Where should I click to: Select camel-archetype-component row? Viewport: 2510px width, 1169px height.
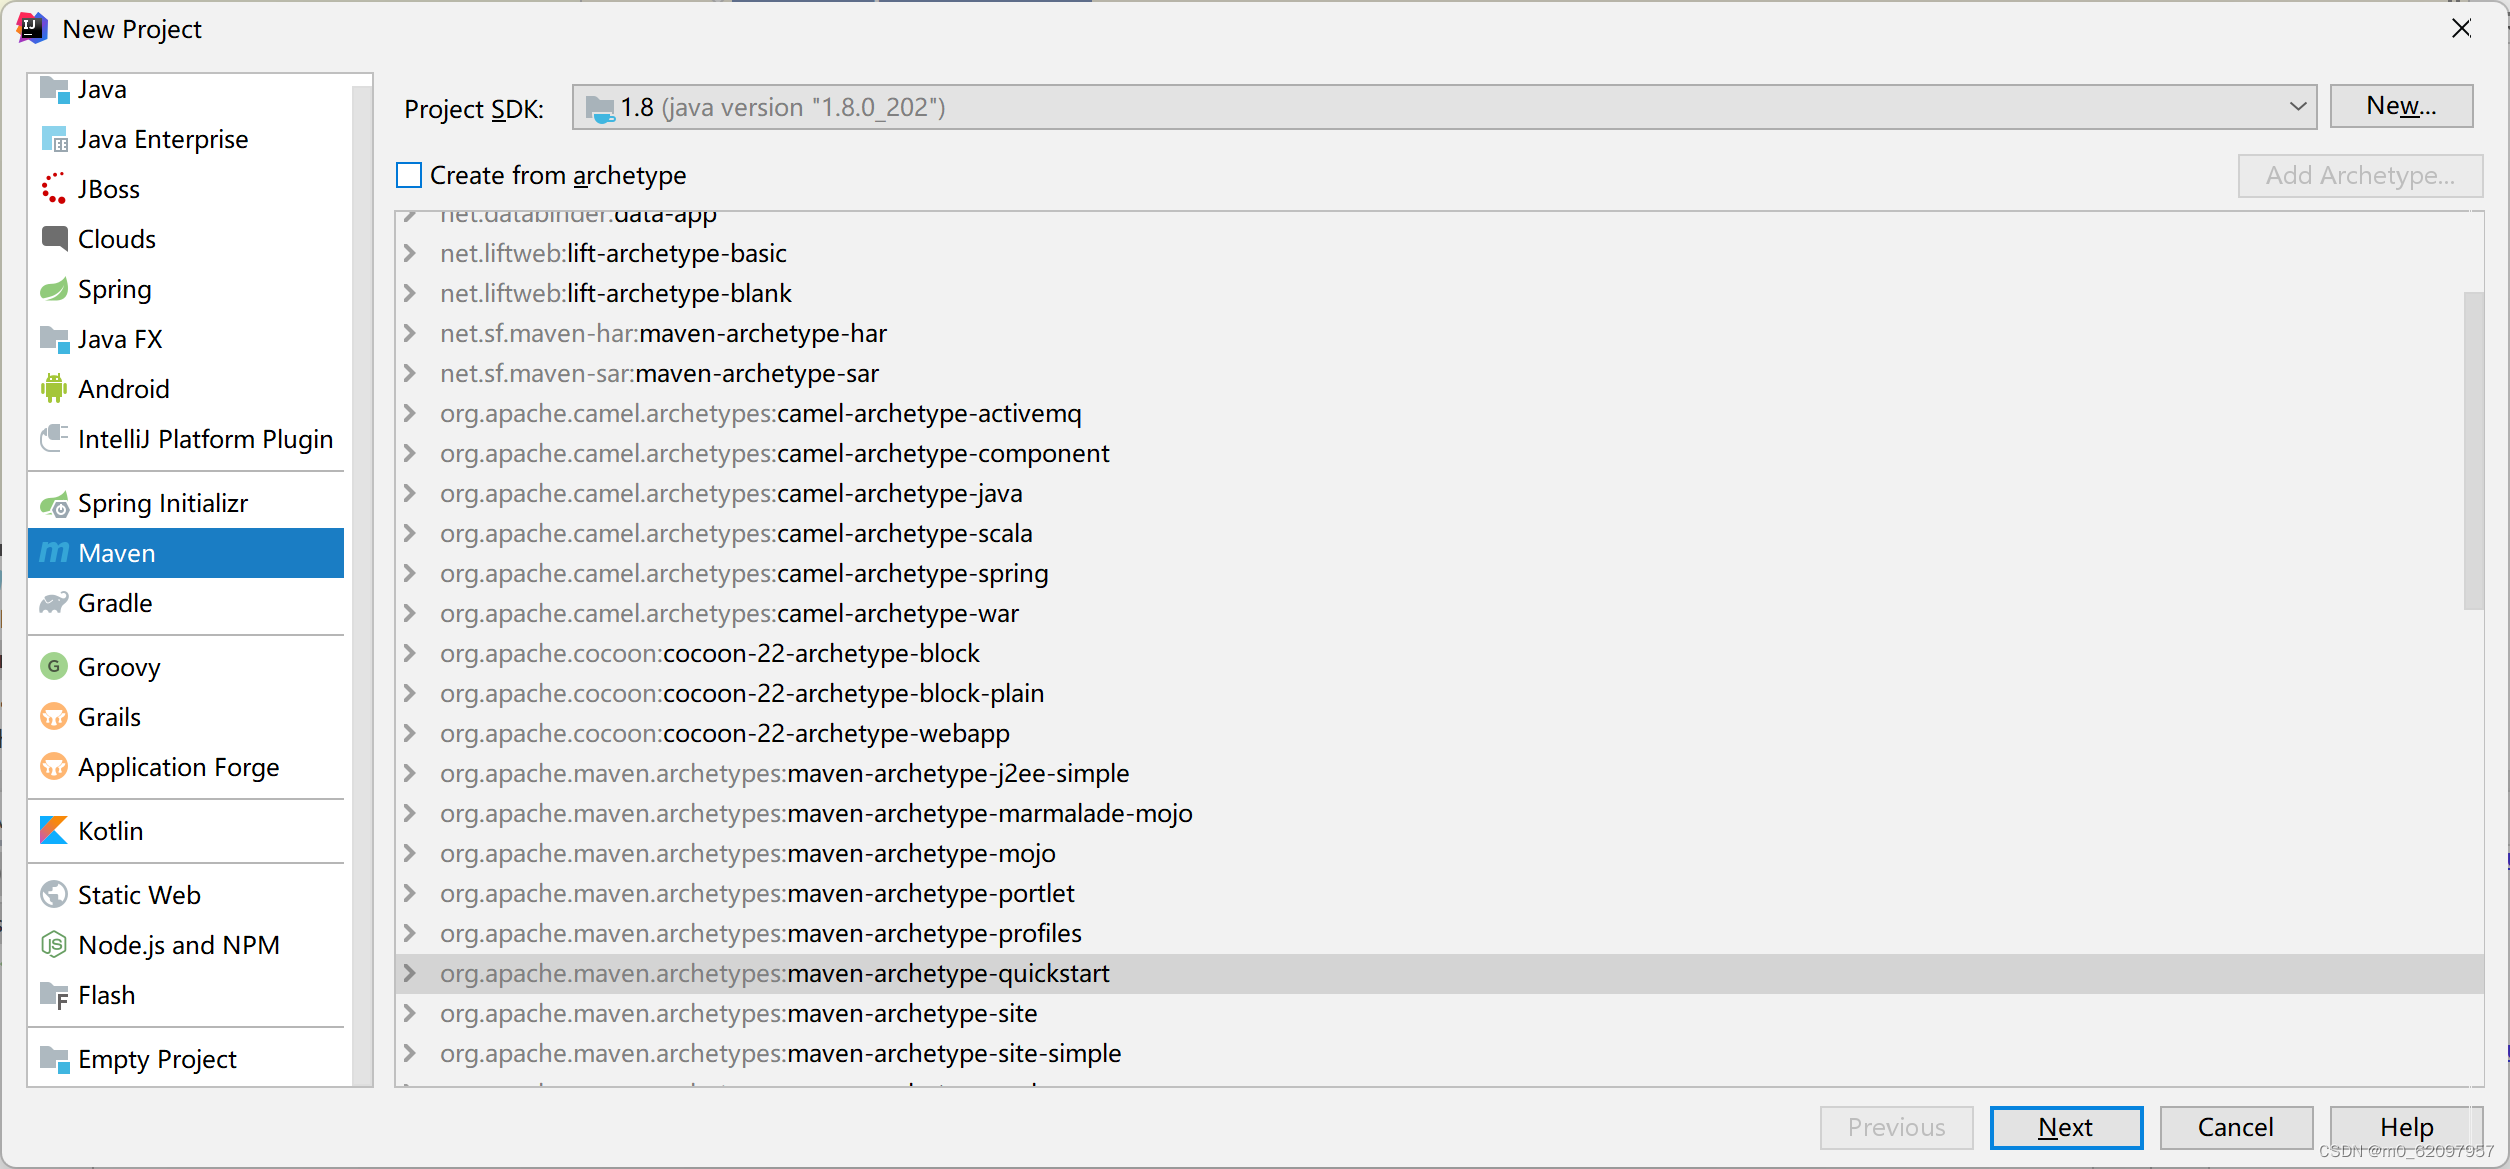1439,453
